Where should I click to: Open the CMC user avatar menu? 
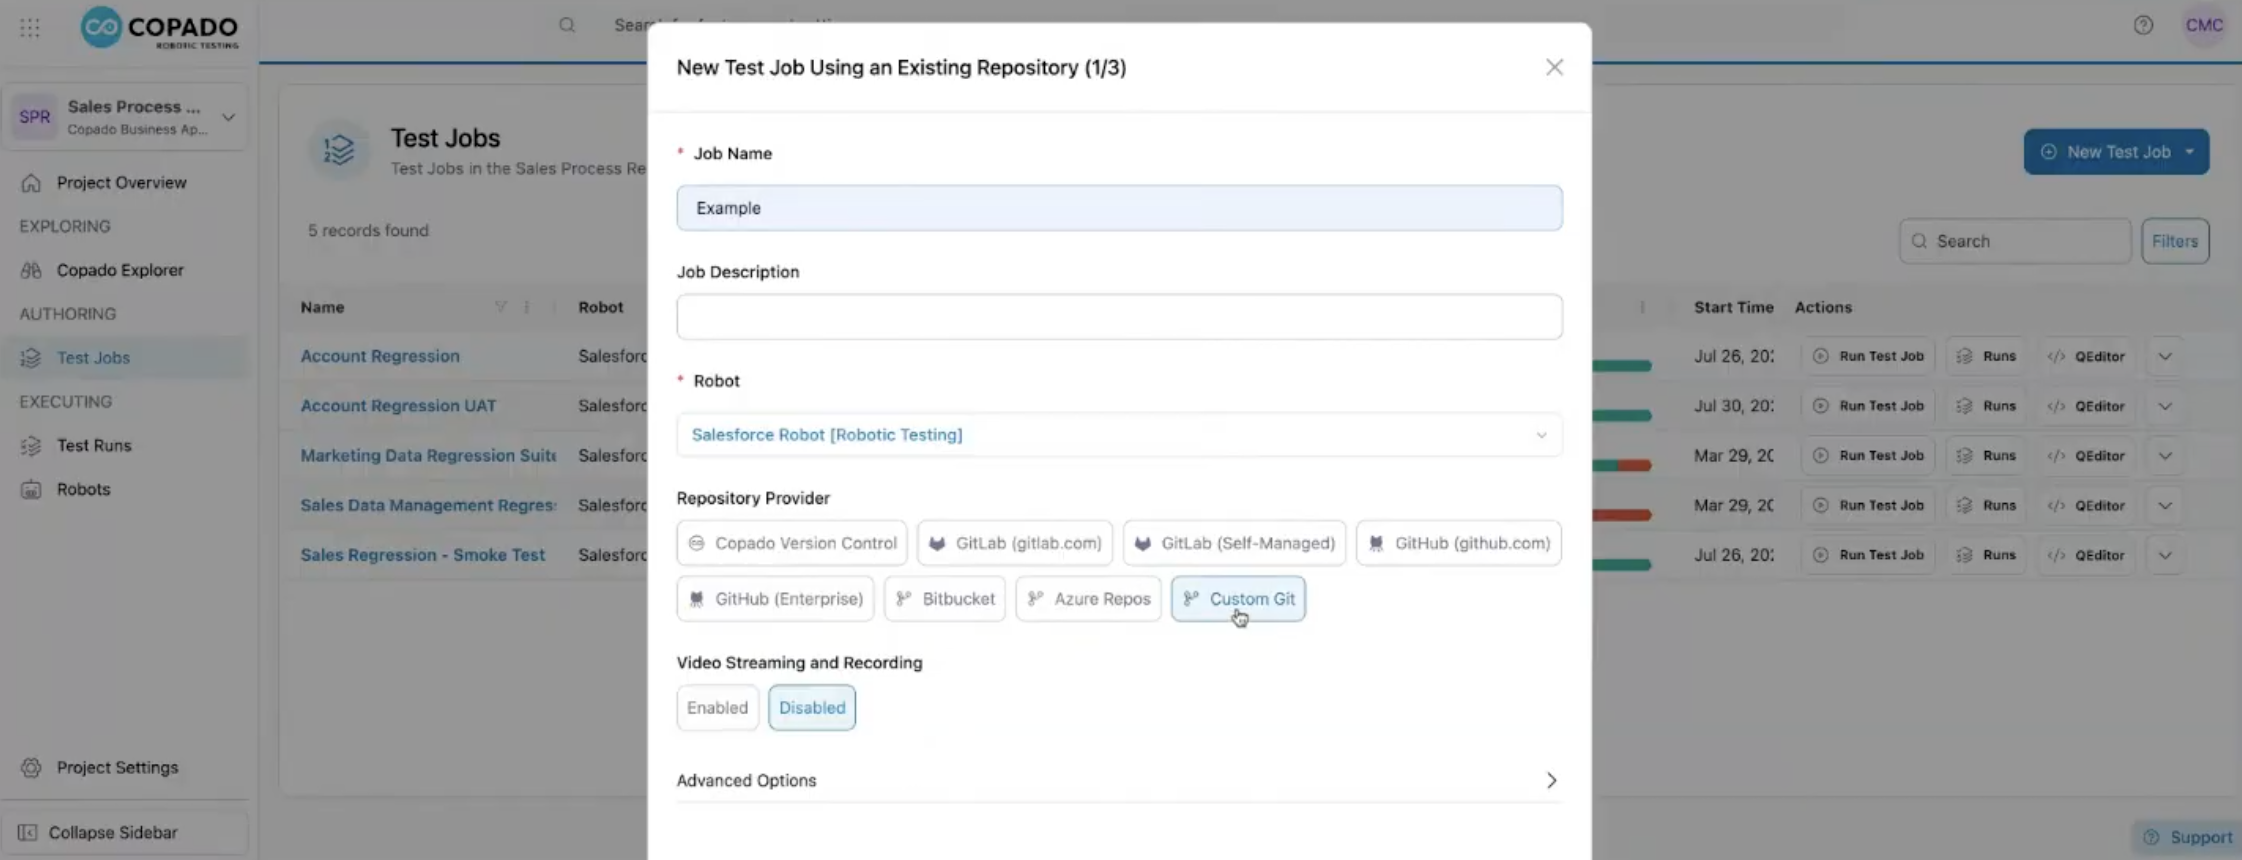pos(2204,25)
